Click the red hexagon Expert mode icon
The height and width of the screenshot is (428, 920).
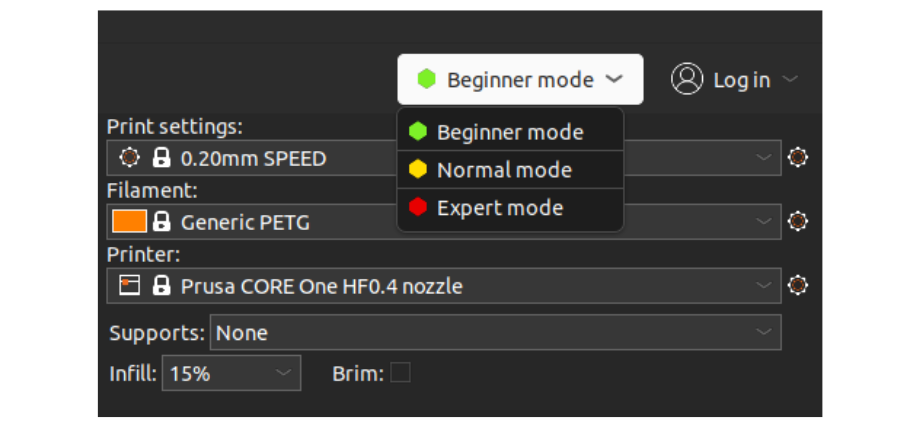point(418,207)
